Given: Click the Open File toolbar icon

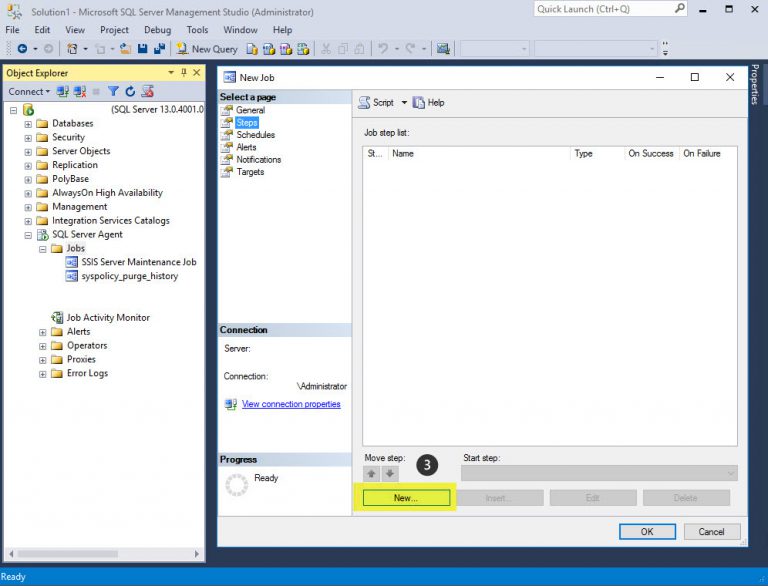Looking at the screenshot, I should pyautogui.click(x=125, y=49).
